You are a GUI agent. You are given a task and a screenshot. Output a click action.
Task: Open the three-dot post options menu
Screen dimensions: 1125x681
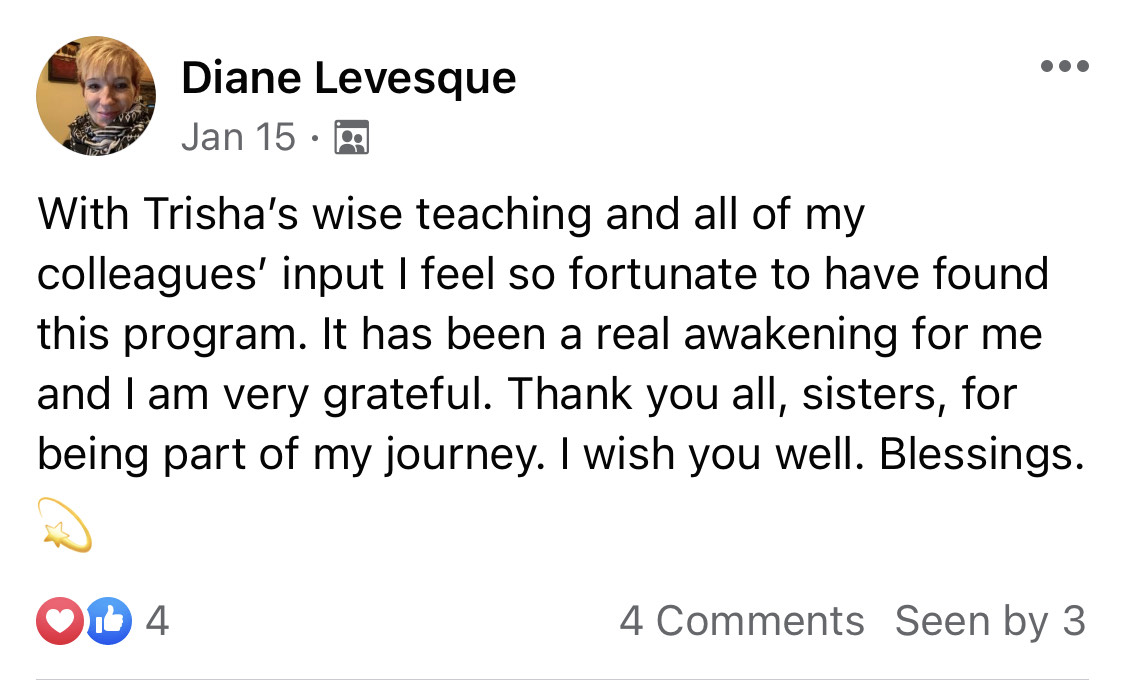coord(1064,67)
